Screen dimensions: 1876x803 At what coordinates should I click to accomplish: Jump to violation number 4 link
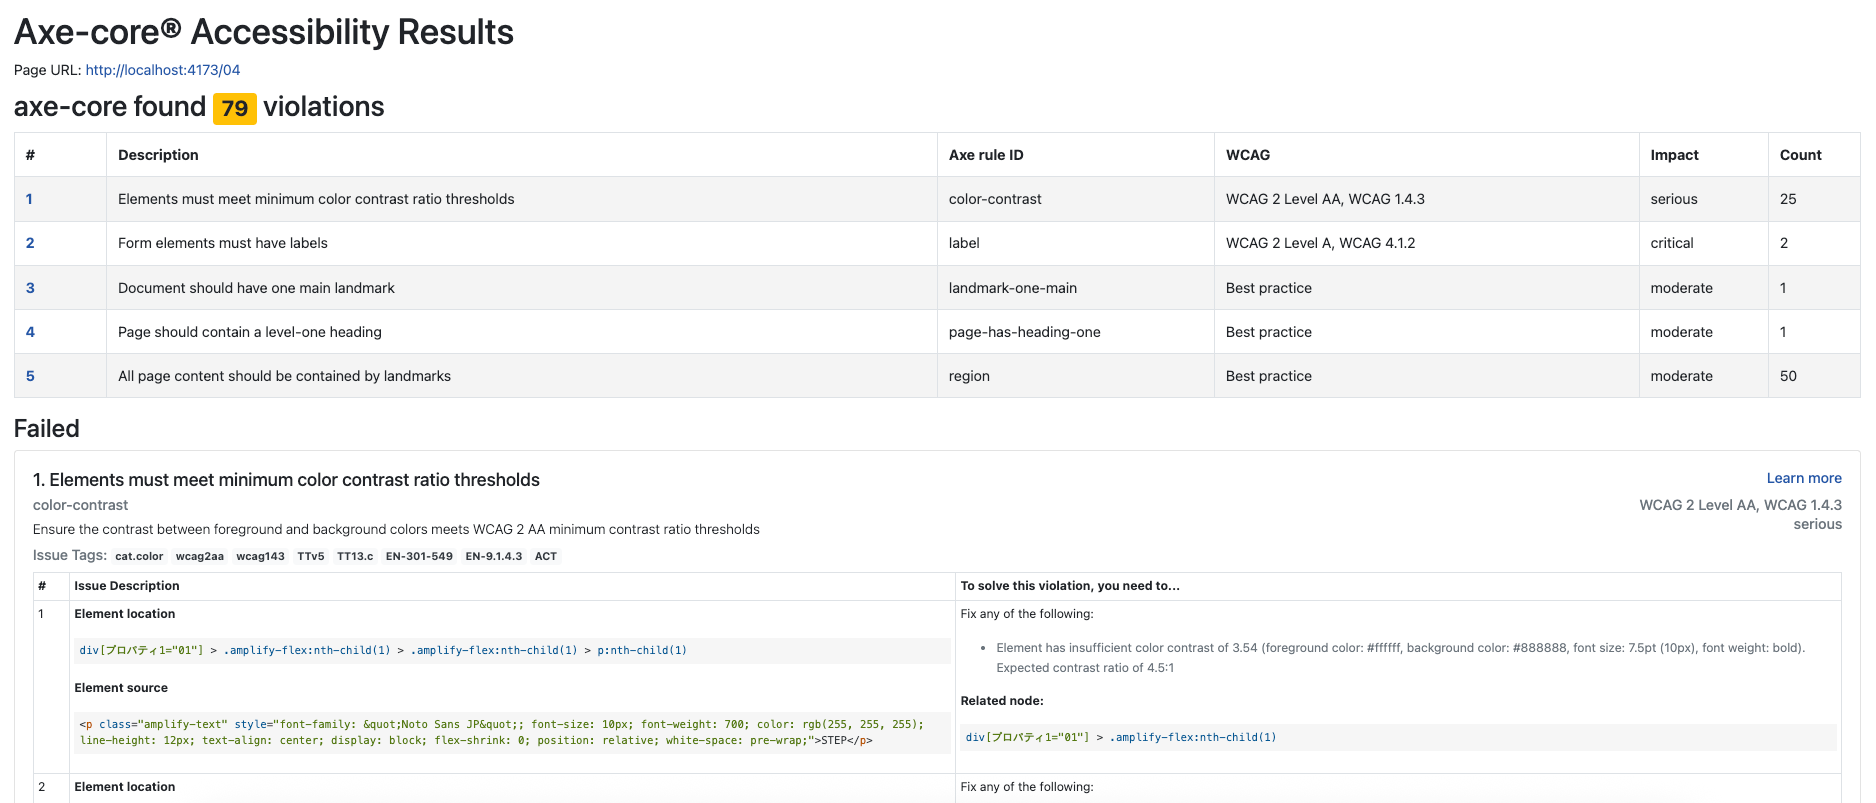tap(30, 332)
